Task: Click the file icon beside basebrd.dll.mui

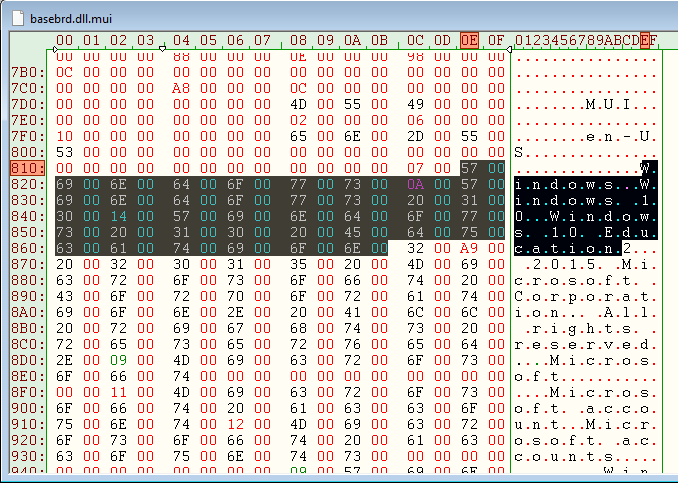Action: [18, 19]
